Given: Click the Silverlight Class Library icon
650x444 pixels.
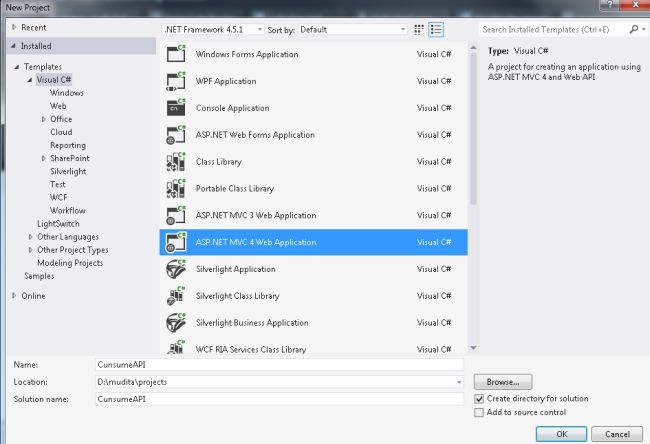Looking at the screenshot, I should click(176, 296).
